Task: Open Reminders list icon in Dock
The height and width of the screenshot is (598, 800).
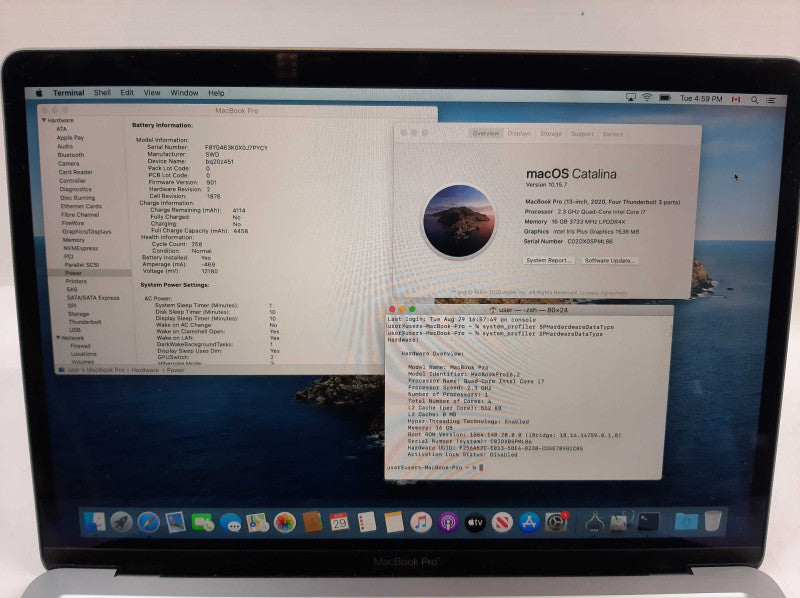Action: [x=366, y=522]
